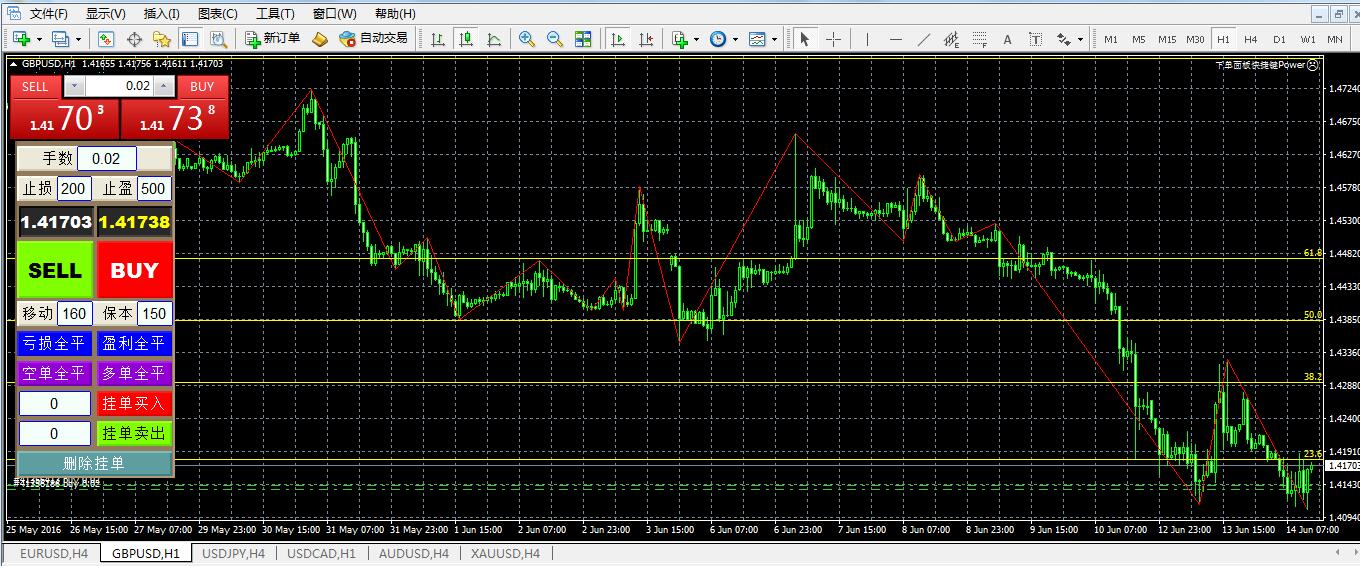Click the 盈利全平 button
1360x566 pixels.
[135, 343]
